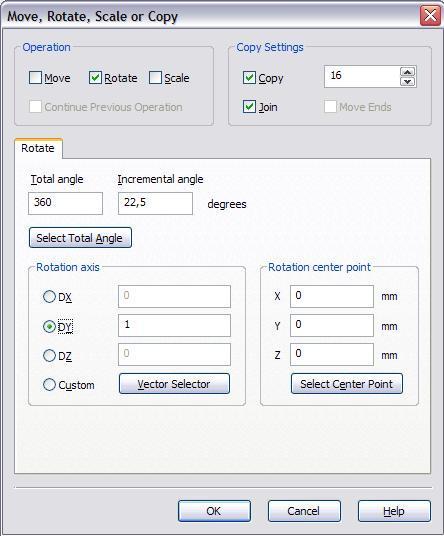
Task: Switch to the Rotate tab
Action: pyautogui.click(x=38, y=148)
